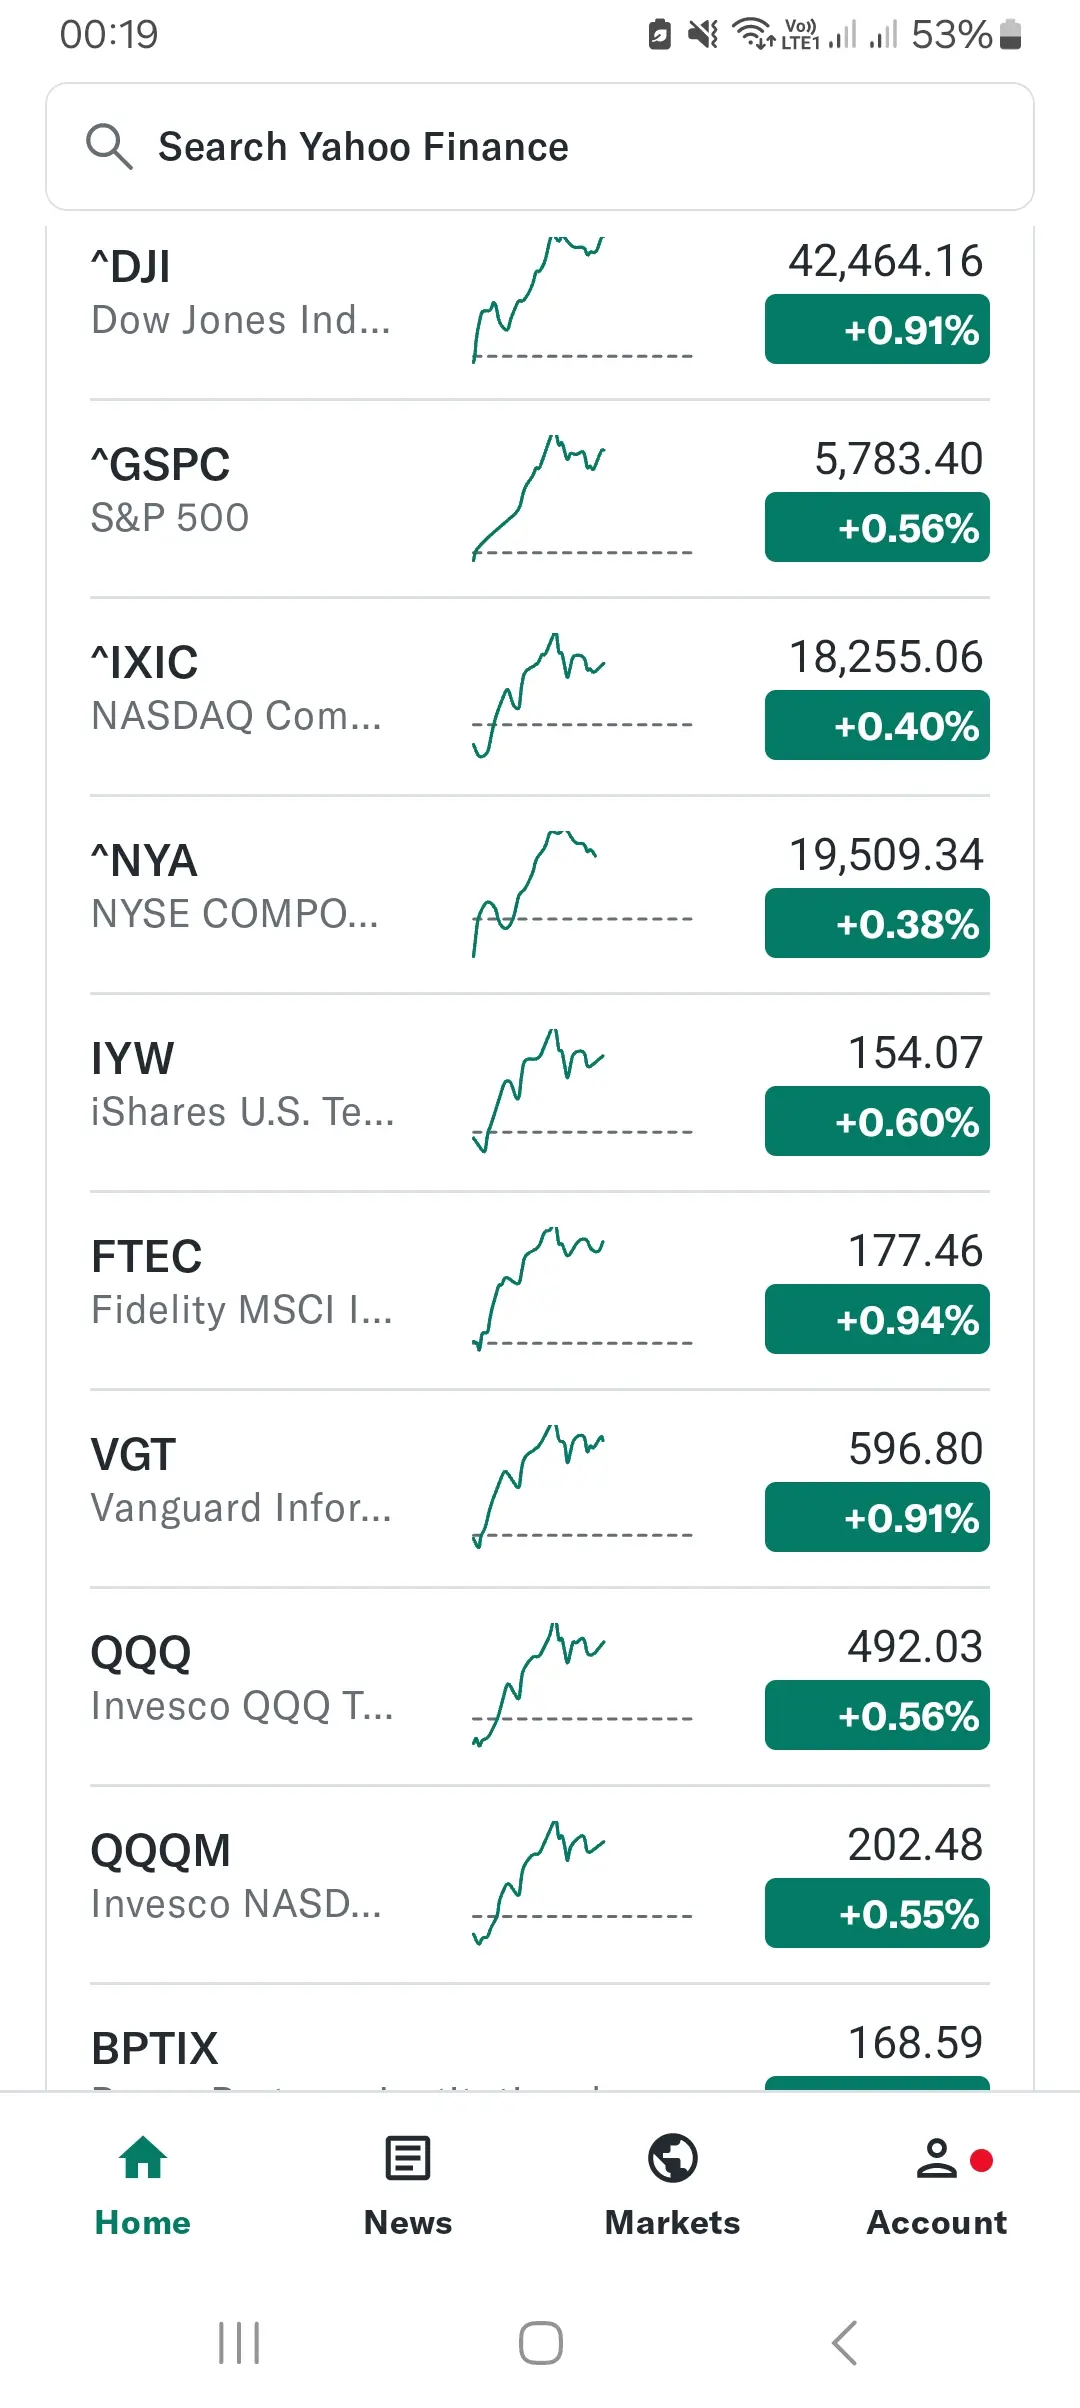1080x2408 pixels.
Task: View the QQQ sparkline chart
Action: click(x=582, y=1684)
